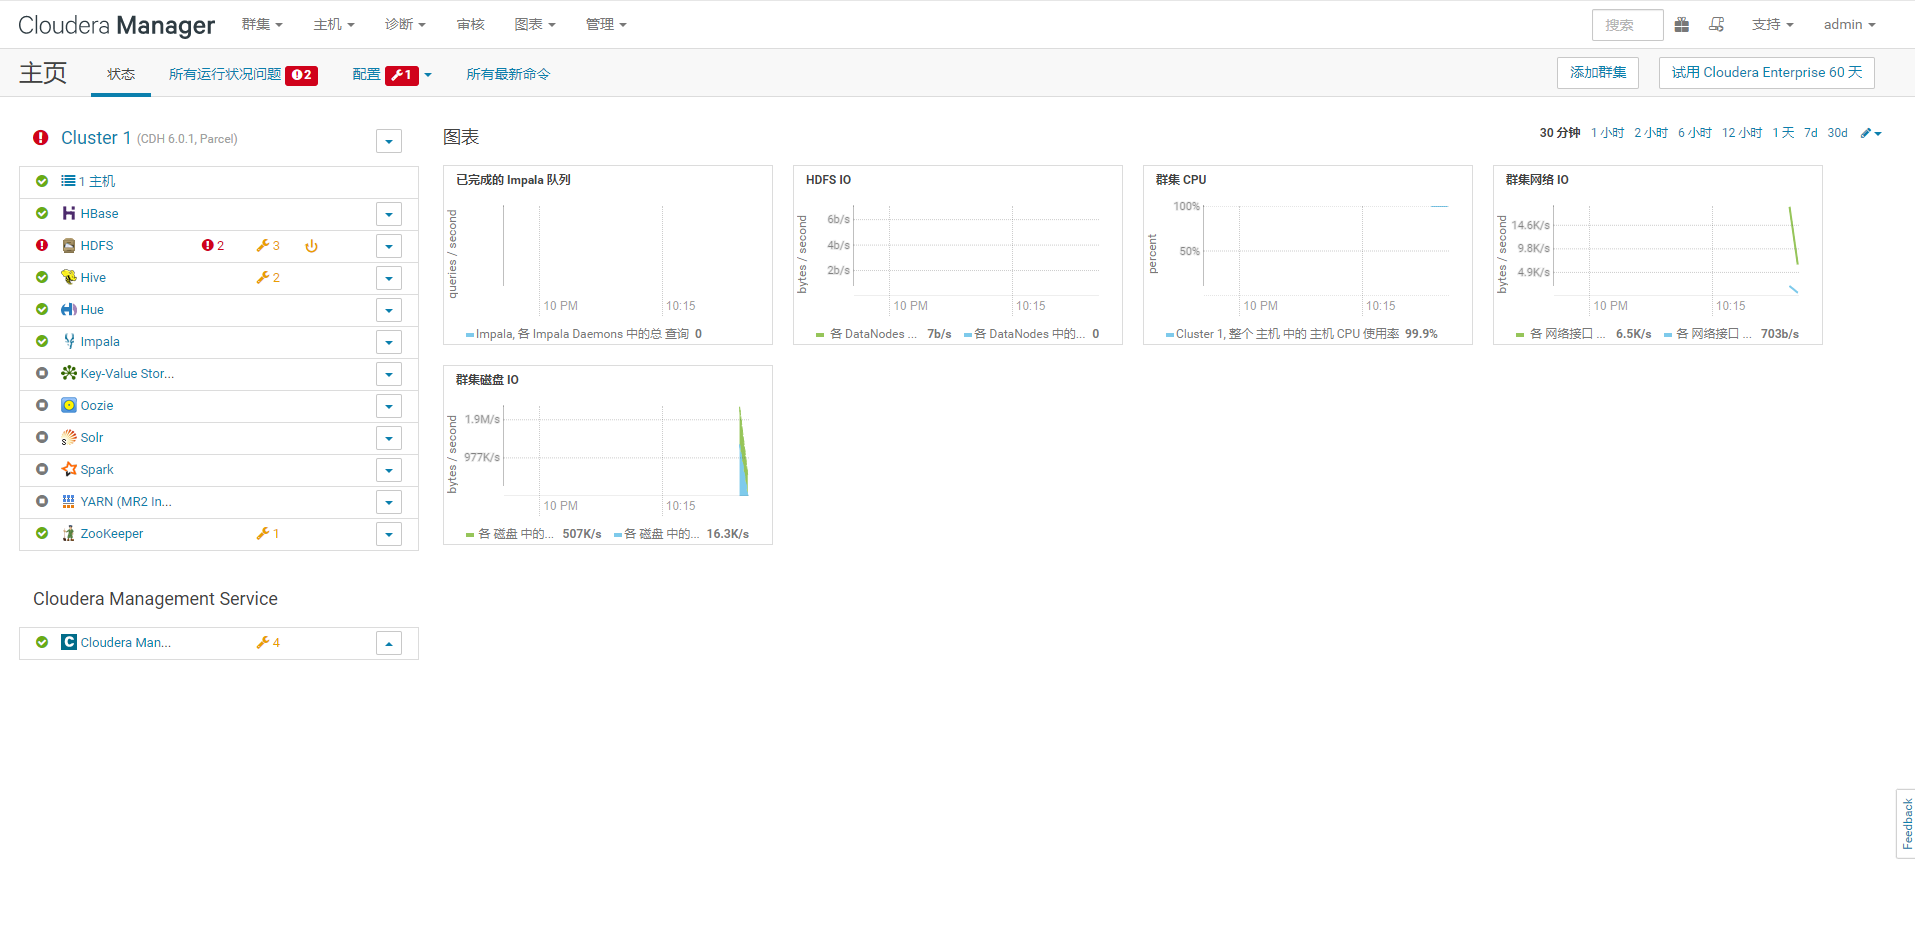The width and height of the screenshot is (1915, 933).
Task: Open Cloudera Management Service wrench issues
Action: 268,643
